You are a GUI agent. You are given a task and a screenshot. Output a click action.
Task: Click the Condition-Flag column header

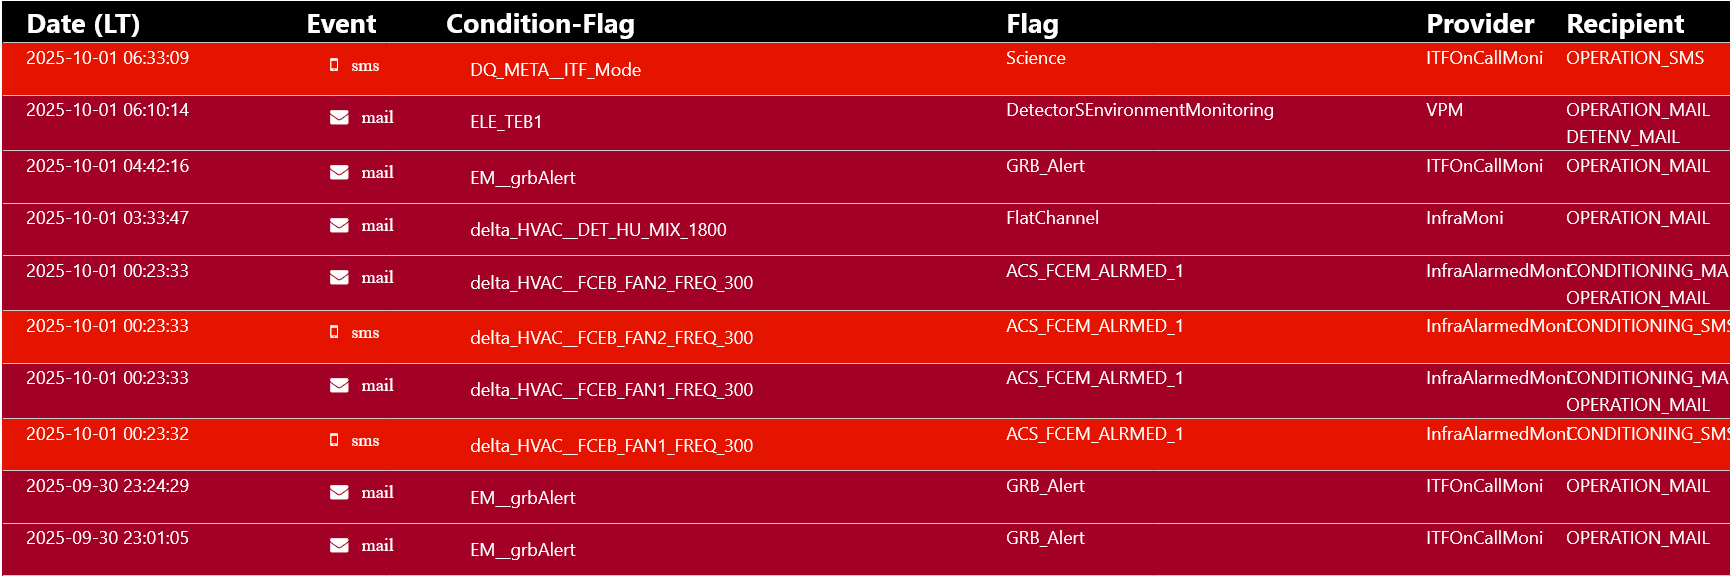tap(540, 24)
